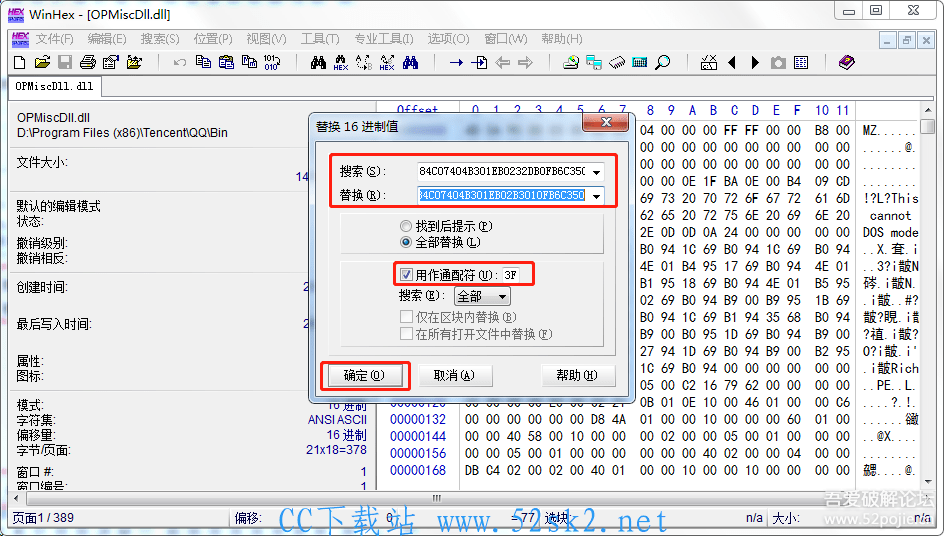
Task: Open the 帮助(H) menu
Action: pyautogui.click(x=562, y=39)
